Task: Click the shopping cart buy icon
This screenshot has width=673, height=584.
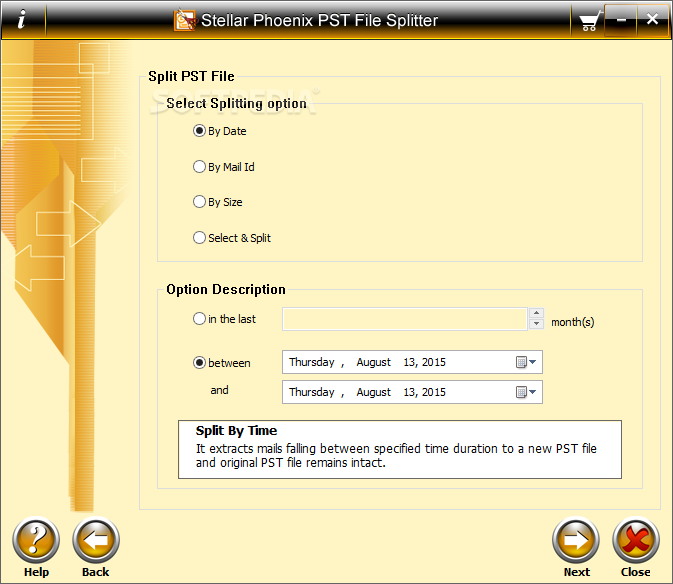Action: (589, 21)
